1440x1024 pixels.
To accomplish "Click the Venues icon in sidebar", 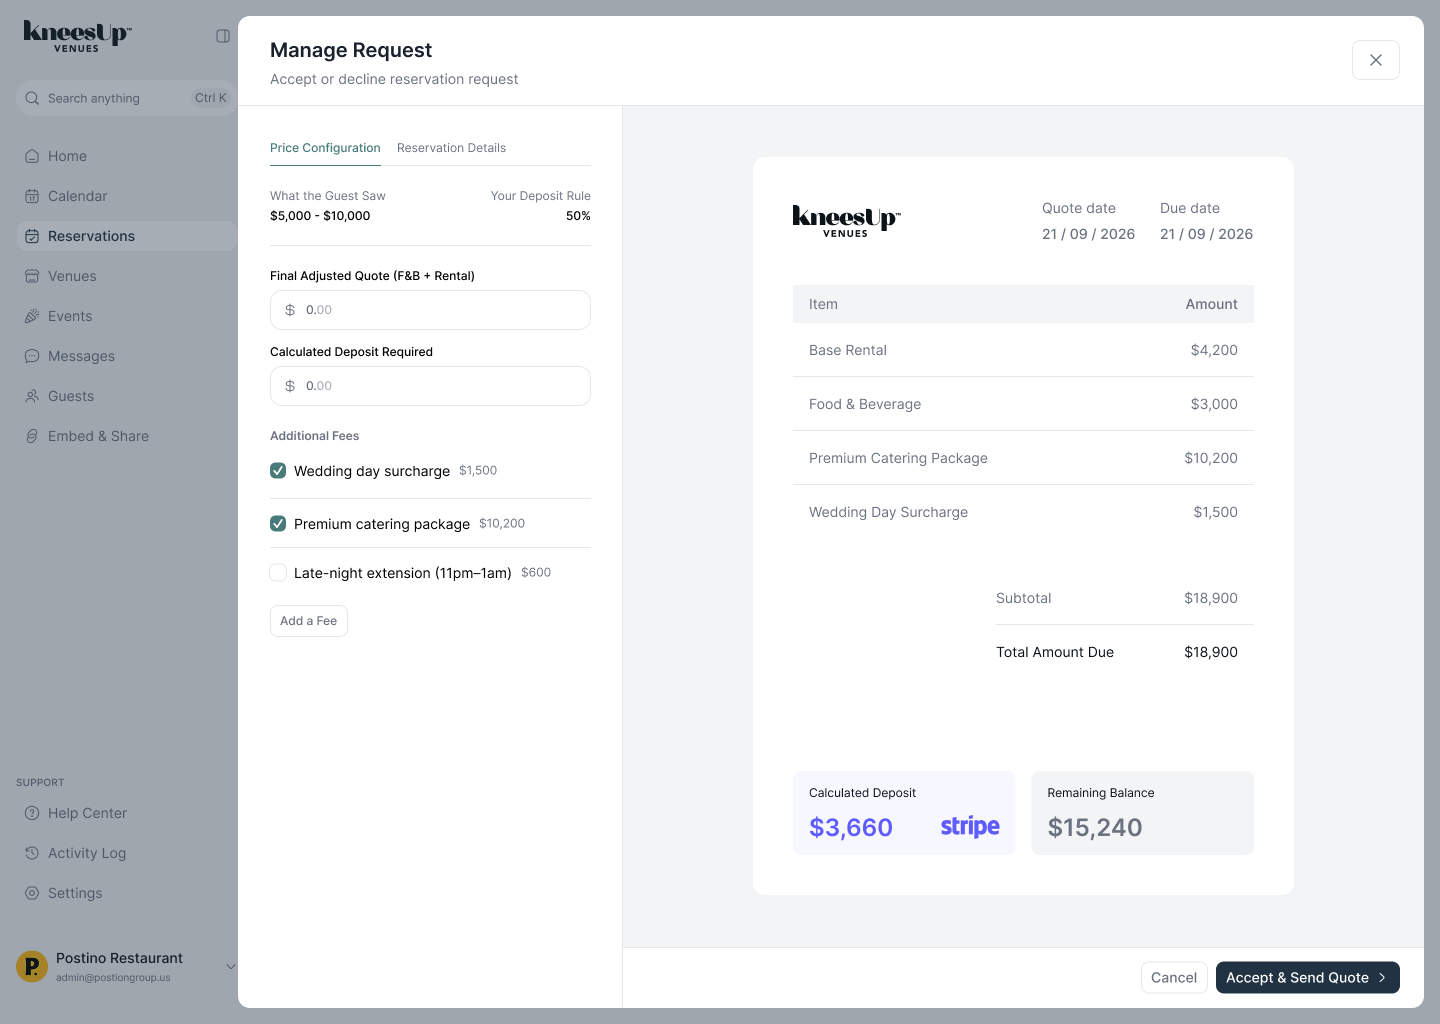I will tap(32, 276).
